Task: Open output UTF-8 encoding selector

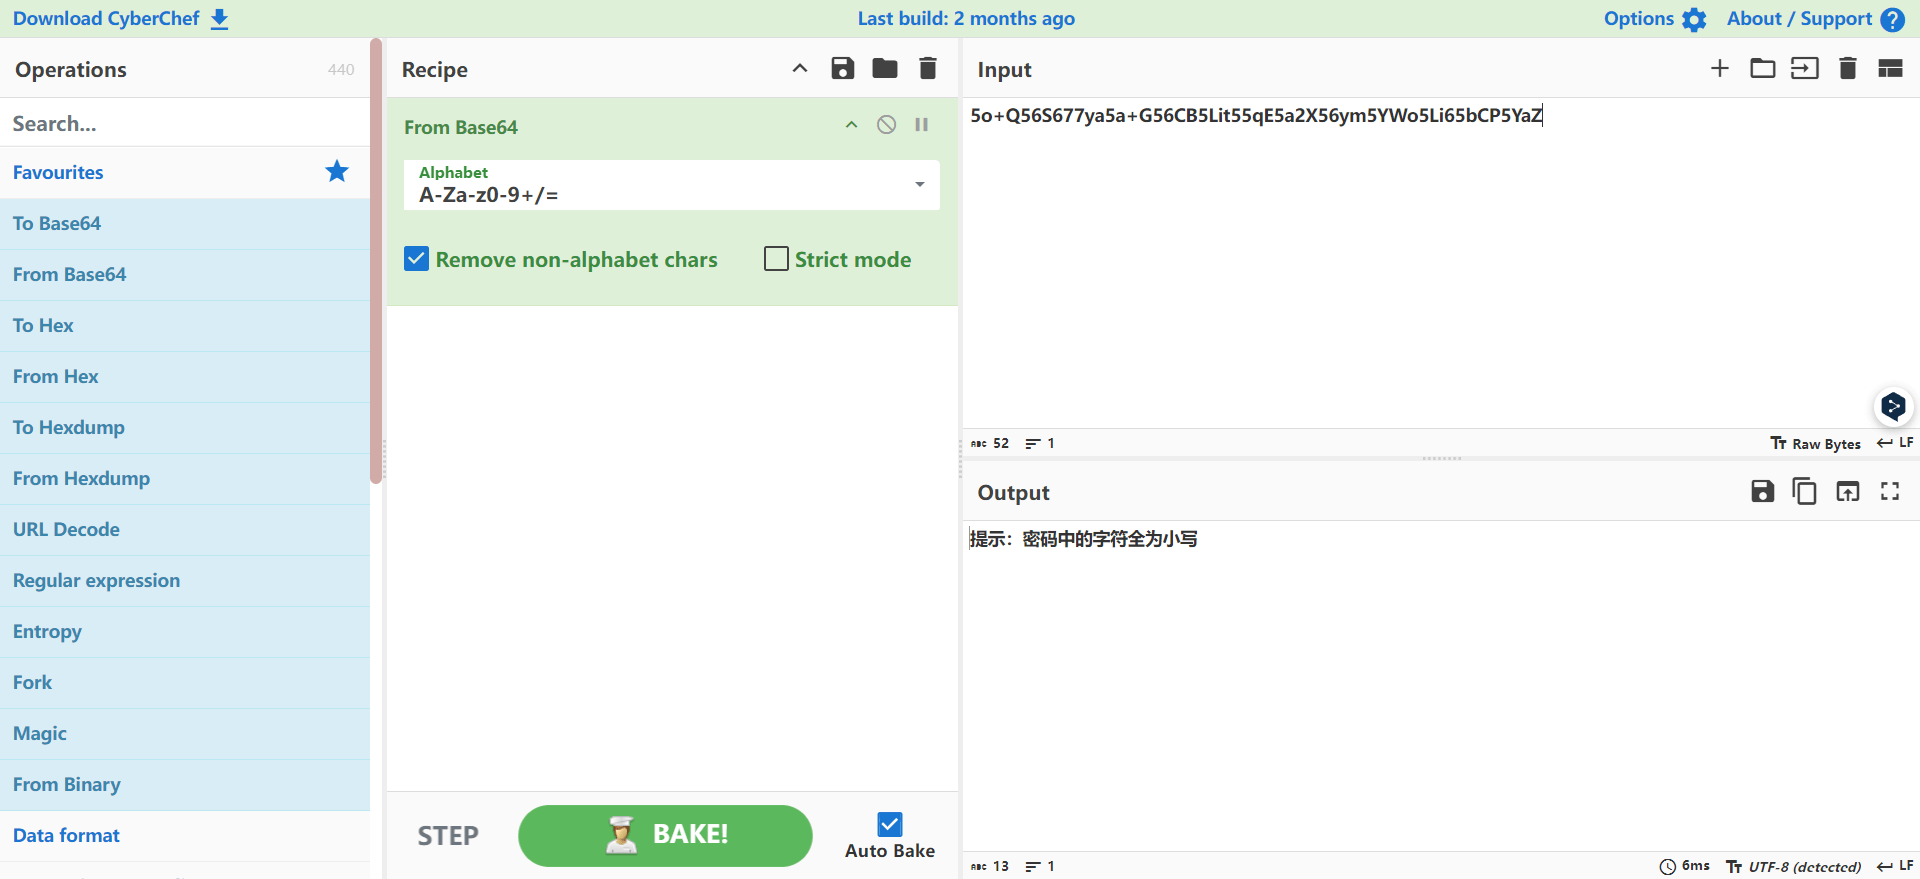Action: [1794, 866]
